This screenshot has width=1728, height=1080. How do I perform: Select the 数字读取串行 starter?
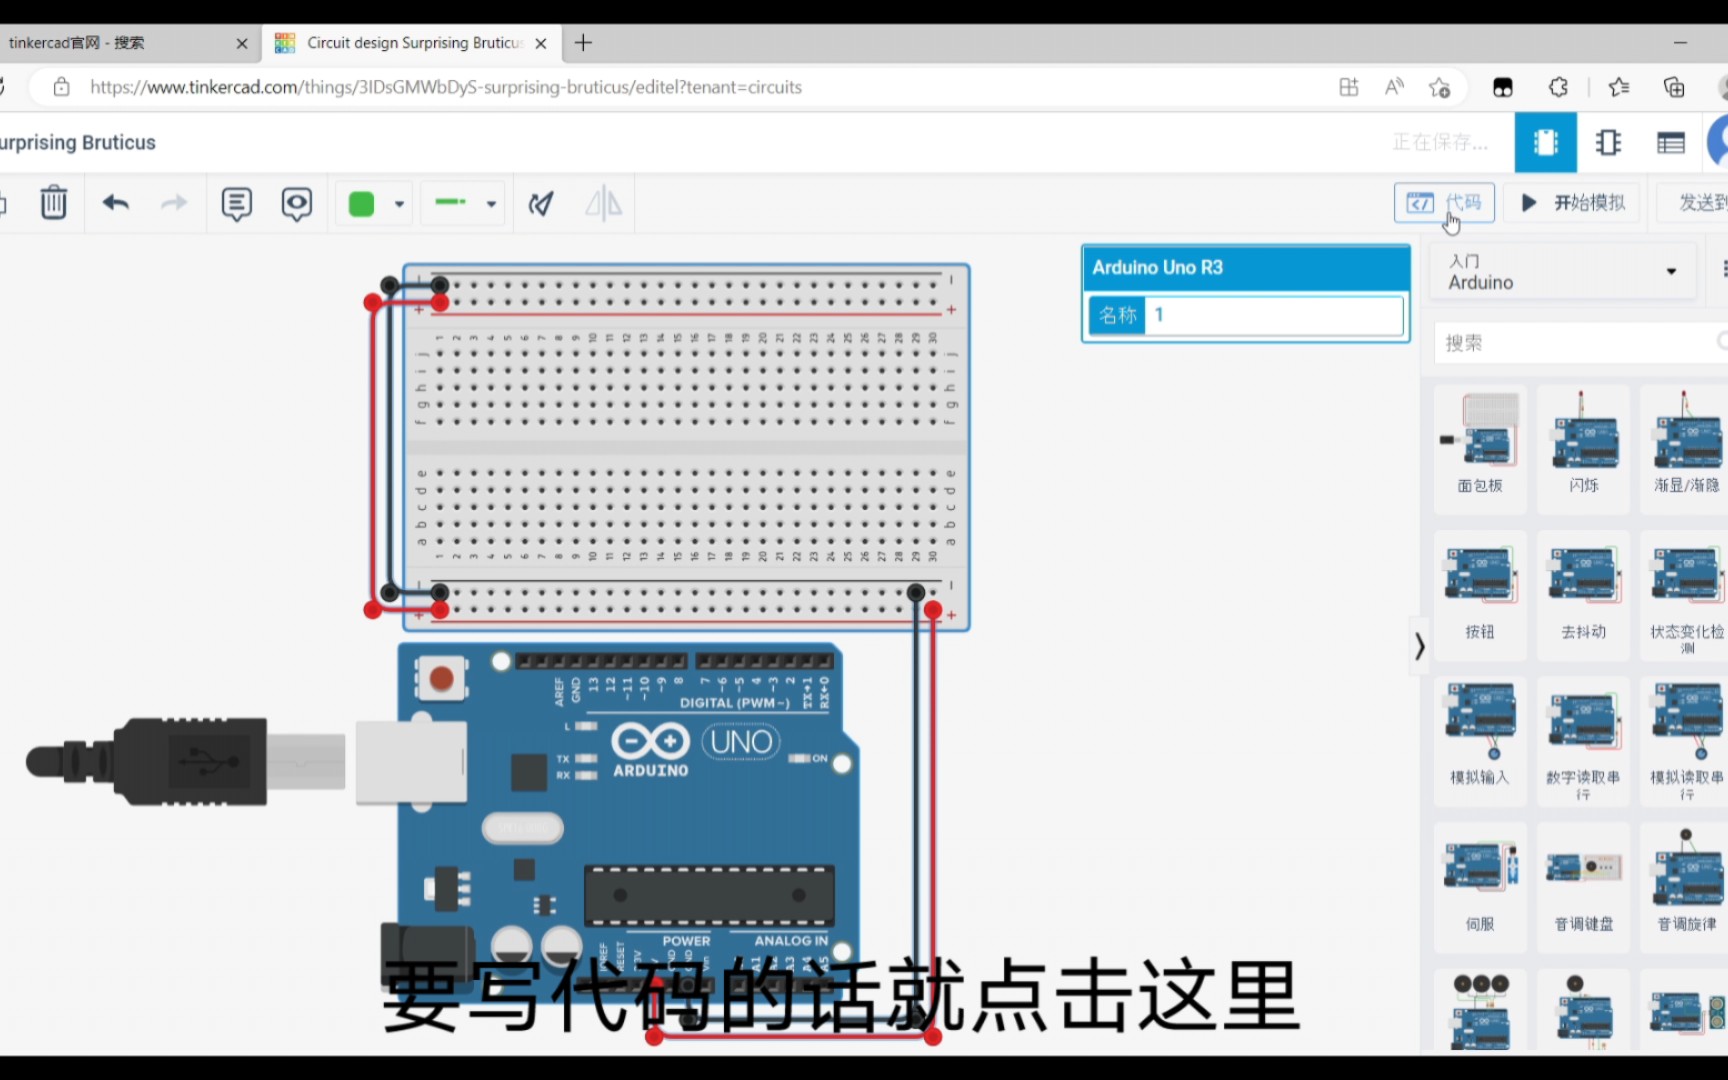[1584, 740]
